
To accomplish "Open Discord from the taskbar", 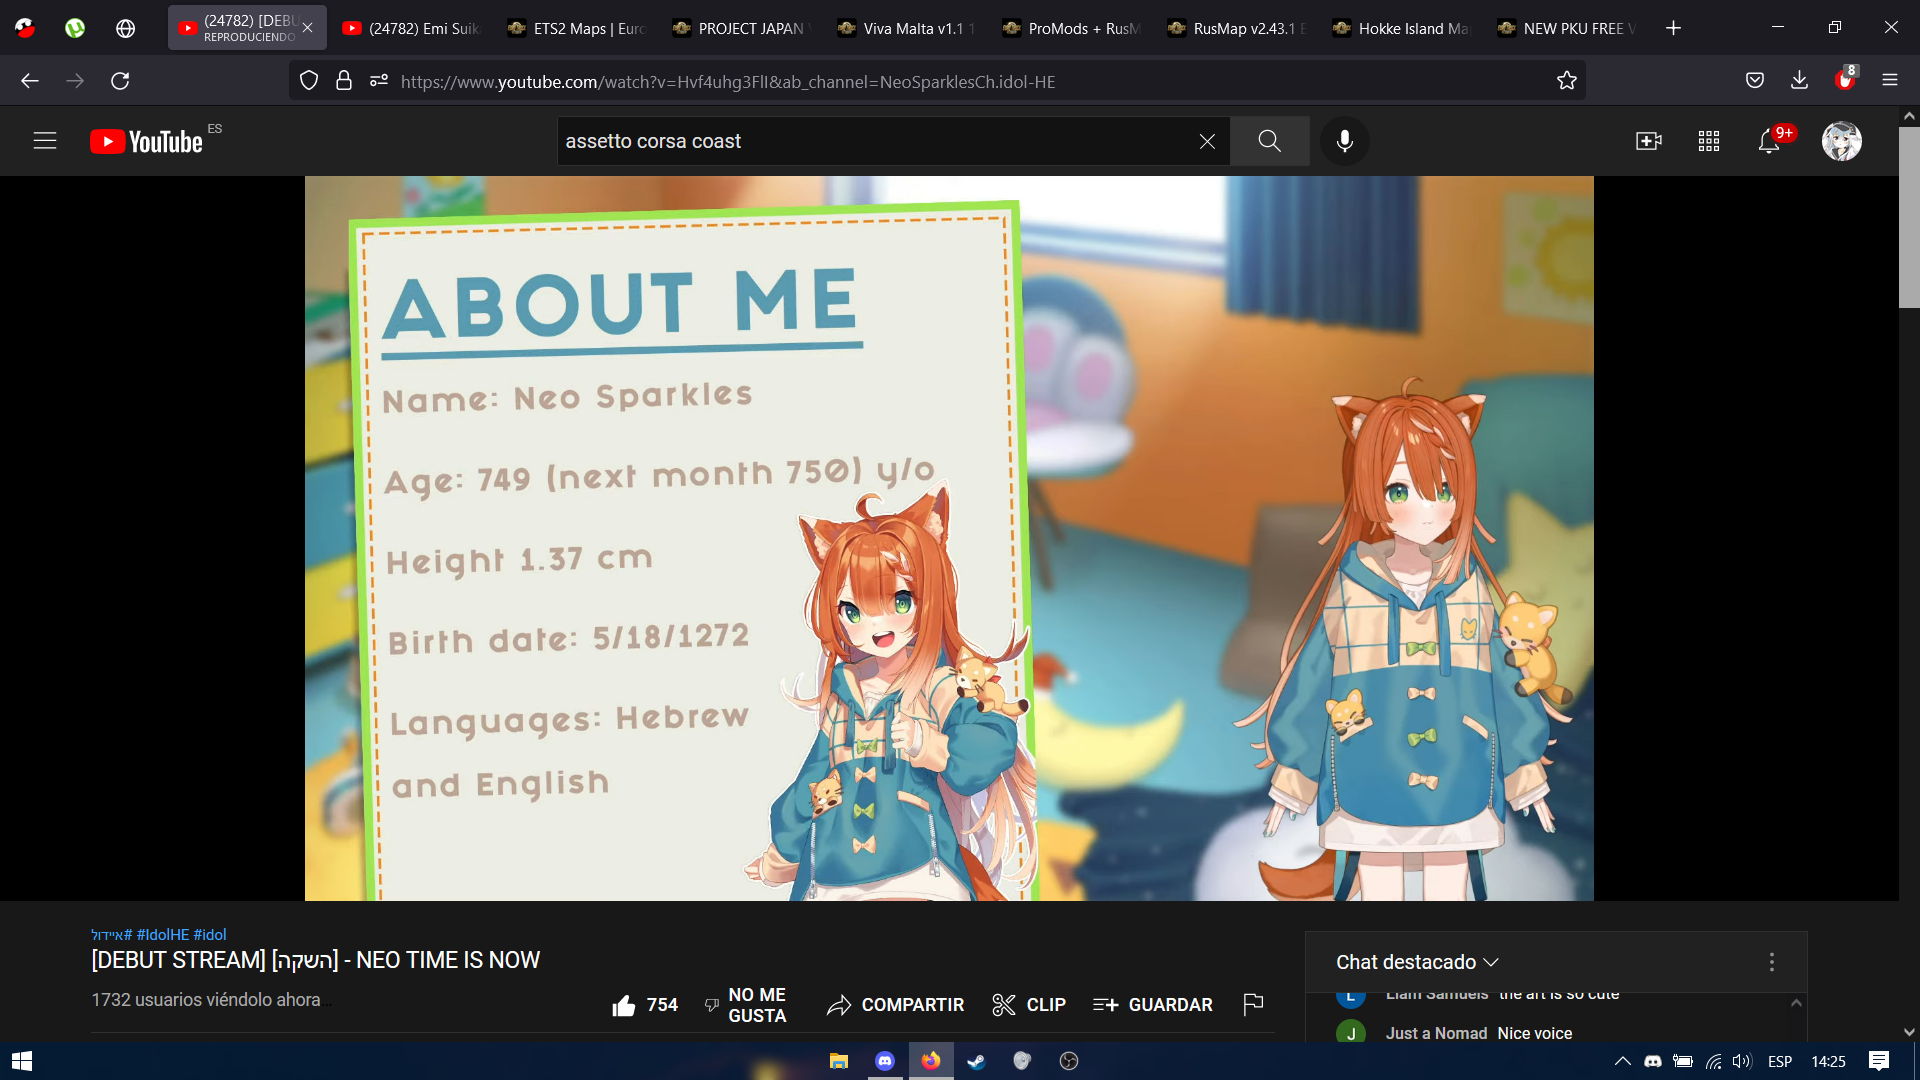I will (884, 1061).
